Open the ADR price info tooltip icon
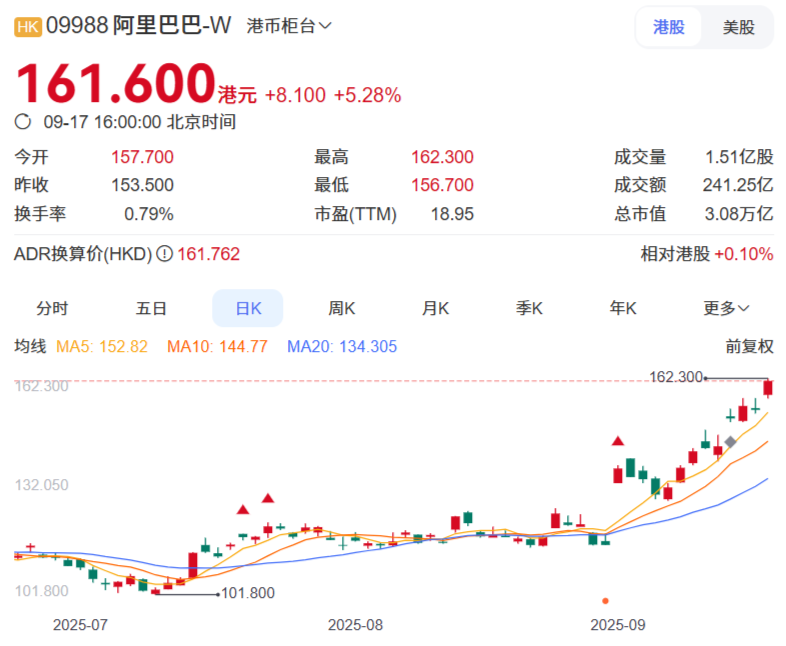The image size is (786, 646). [164, 254]
